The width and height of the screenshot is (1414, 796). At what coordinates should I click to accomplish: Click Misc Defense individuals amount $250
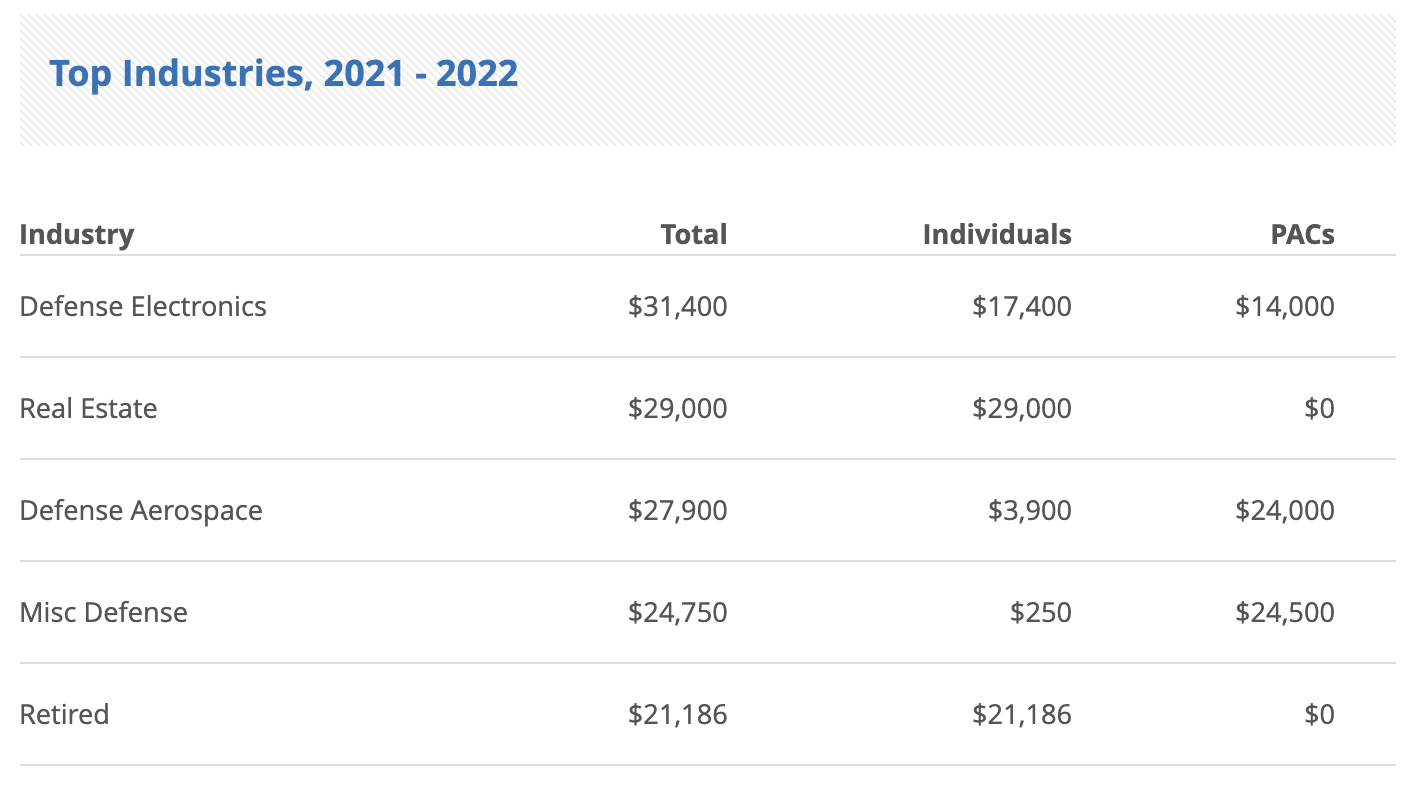click(1040, 612)
